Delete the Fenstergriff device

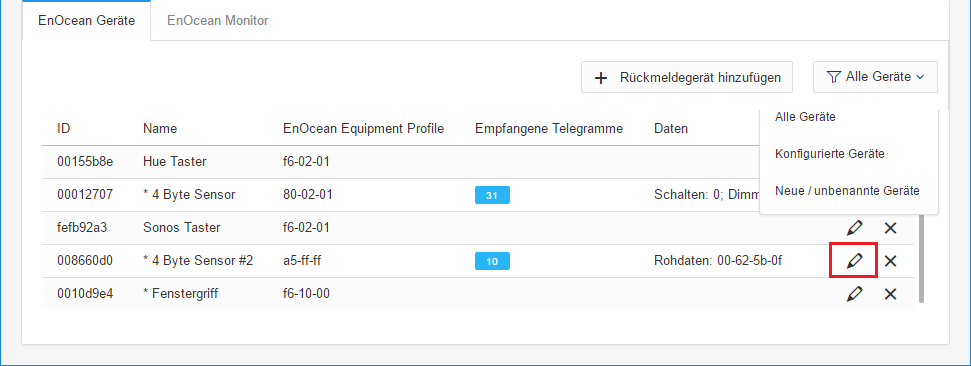click(x=890, y=294)
